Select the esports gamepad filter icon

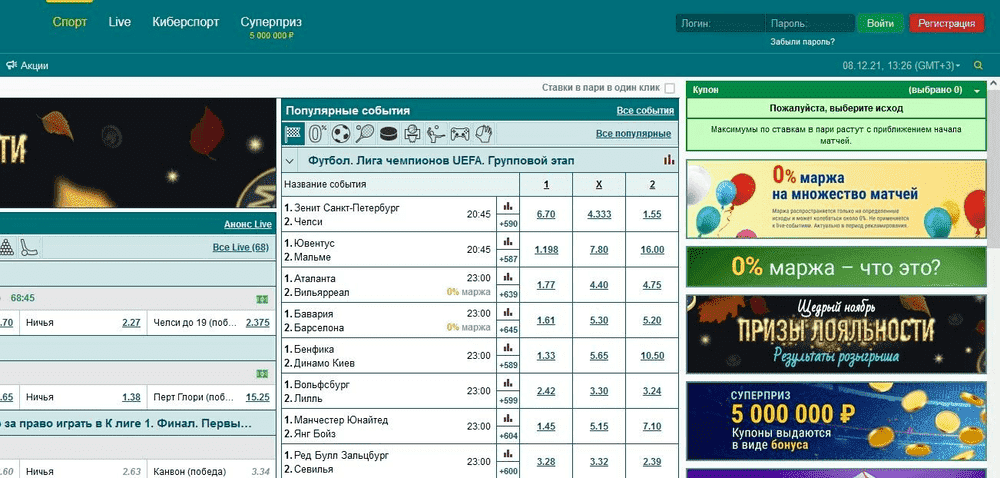pyautogui.click(x=459, y=133)
